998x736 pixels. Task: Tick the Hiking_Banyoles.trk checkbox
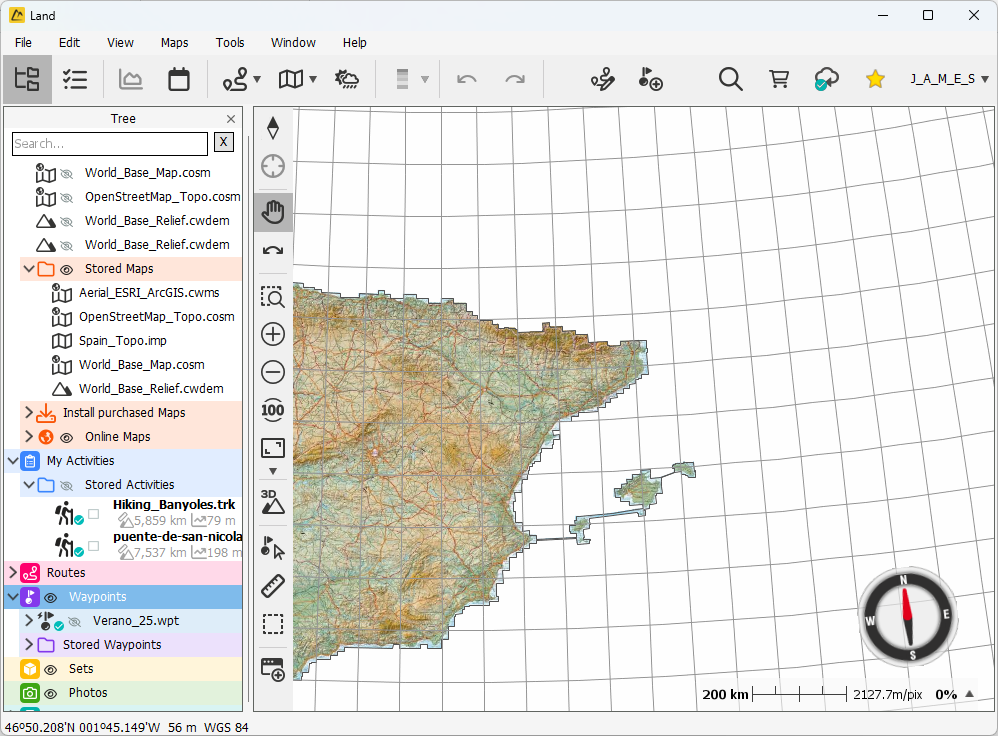(x=93, y=514)
